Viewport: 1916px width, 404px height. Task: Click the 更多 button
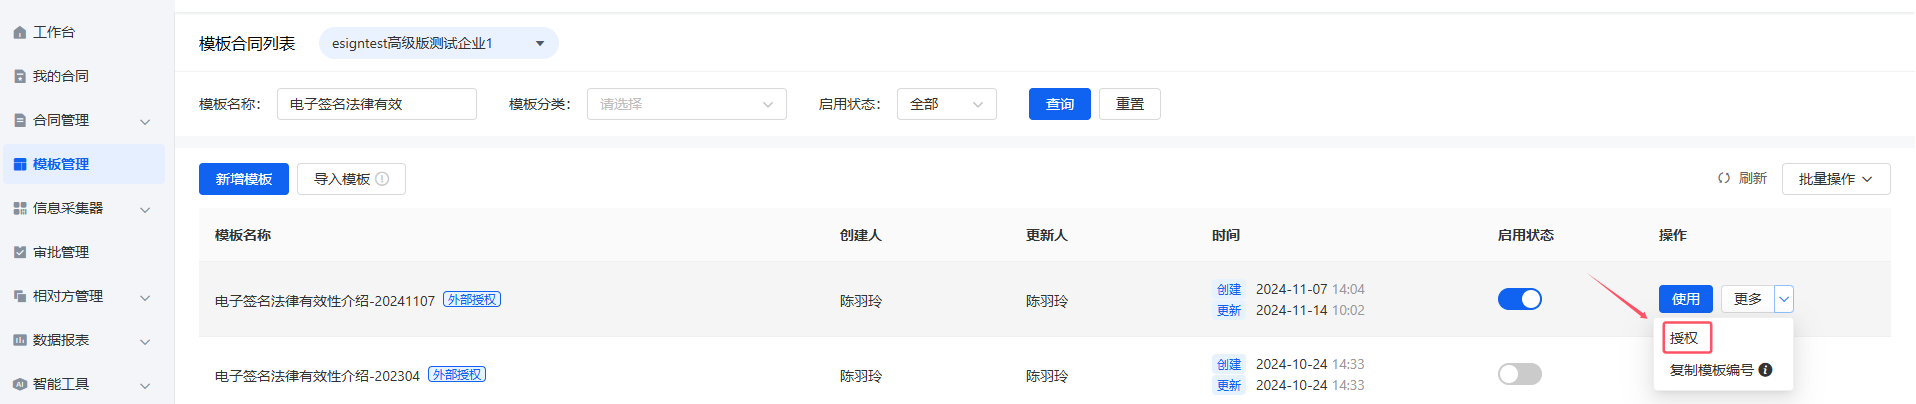pos(1748,299)
